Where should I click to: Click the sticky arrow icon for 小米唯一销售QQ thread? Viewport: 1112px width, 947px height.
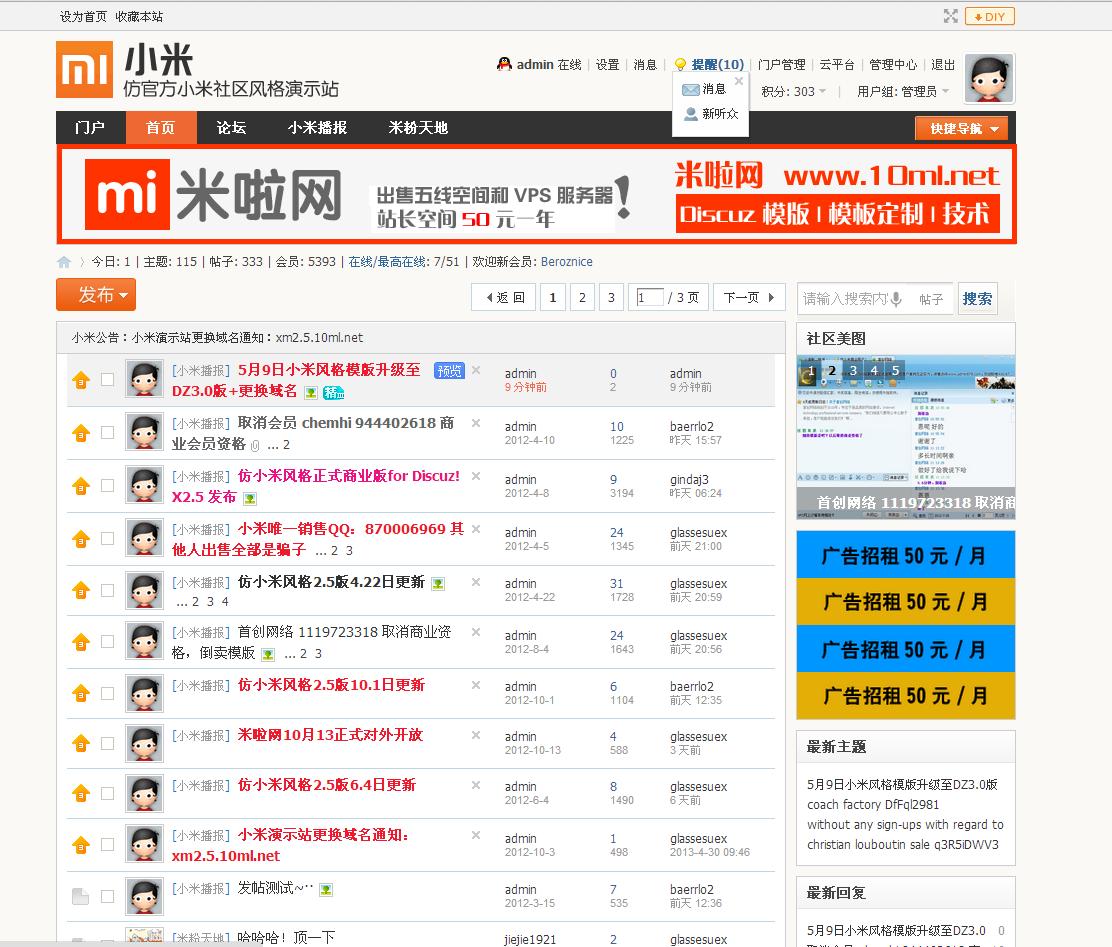(82, 539)
